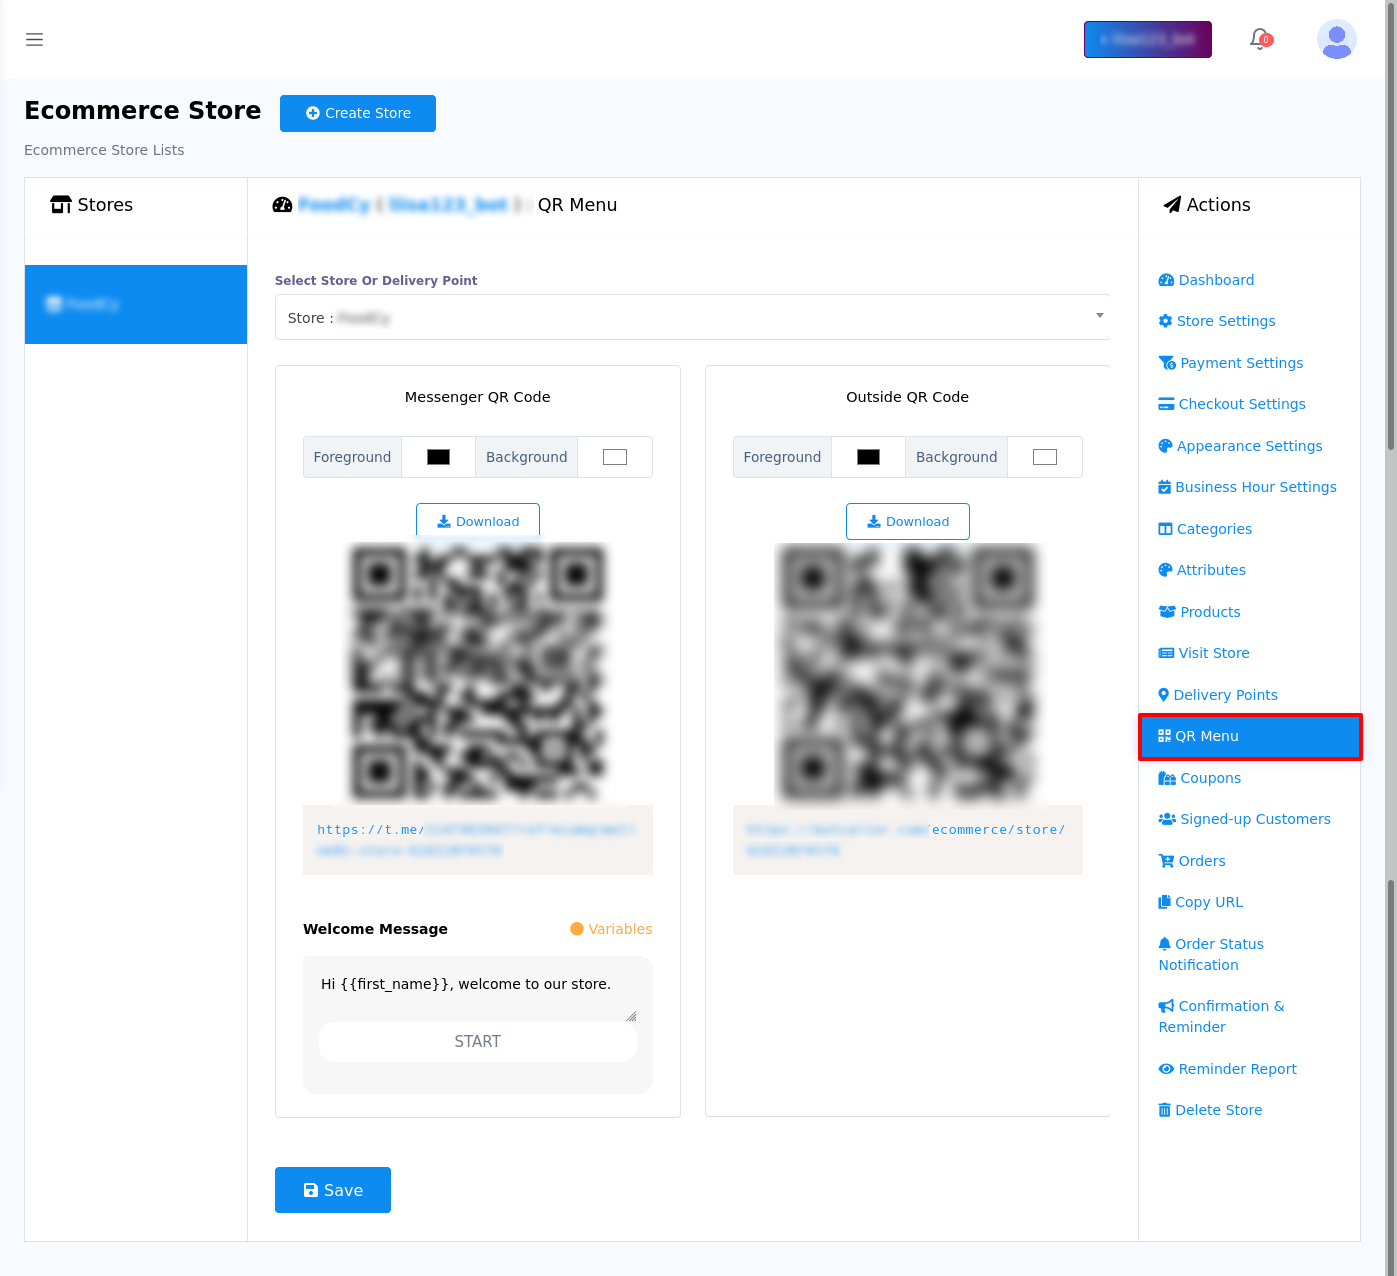The width and height of the screenshot is (1397, 1276).
Task: Click the Appearance Settings palette icon
Action: tap(1165, 446)
